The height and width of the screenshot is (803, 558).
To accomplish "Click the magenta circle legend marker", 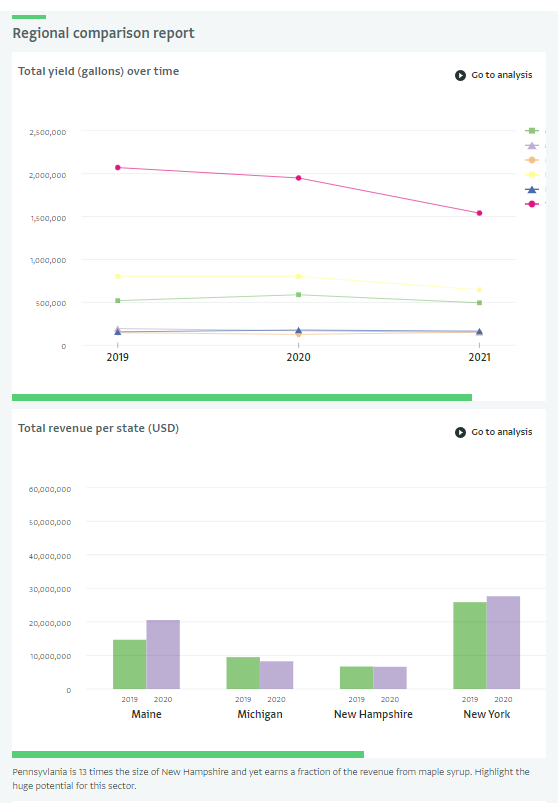I will [532, 204].
